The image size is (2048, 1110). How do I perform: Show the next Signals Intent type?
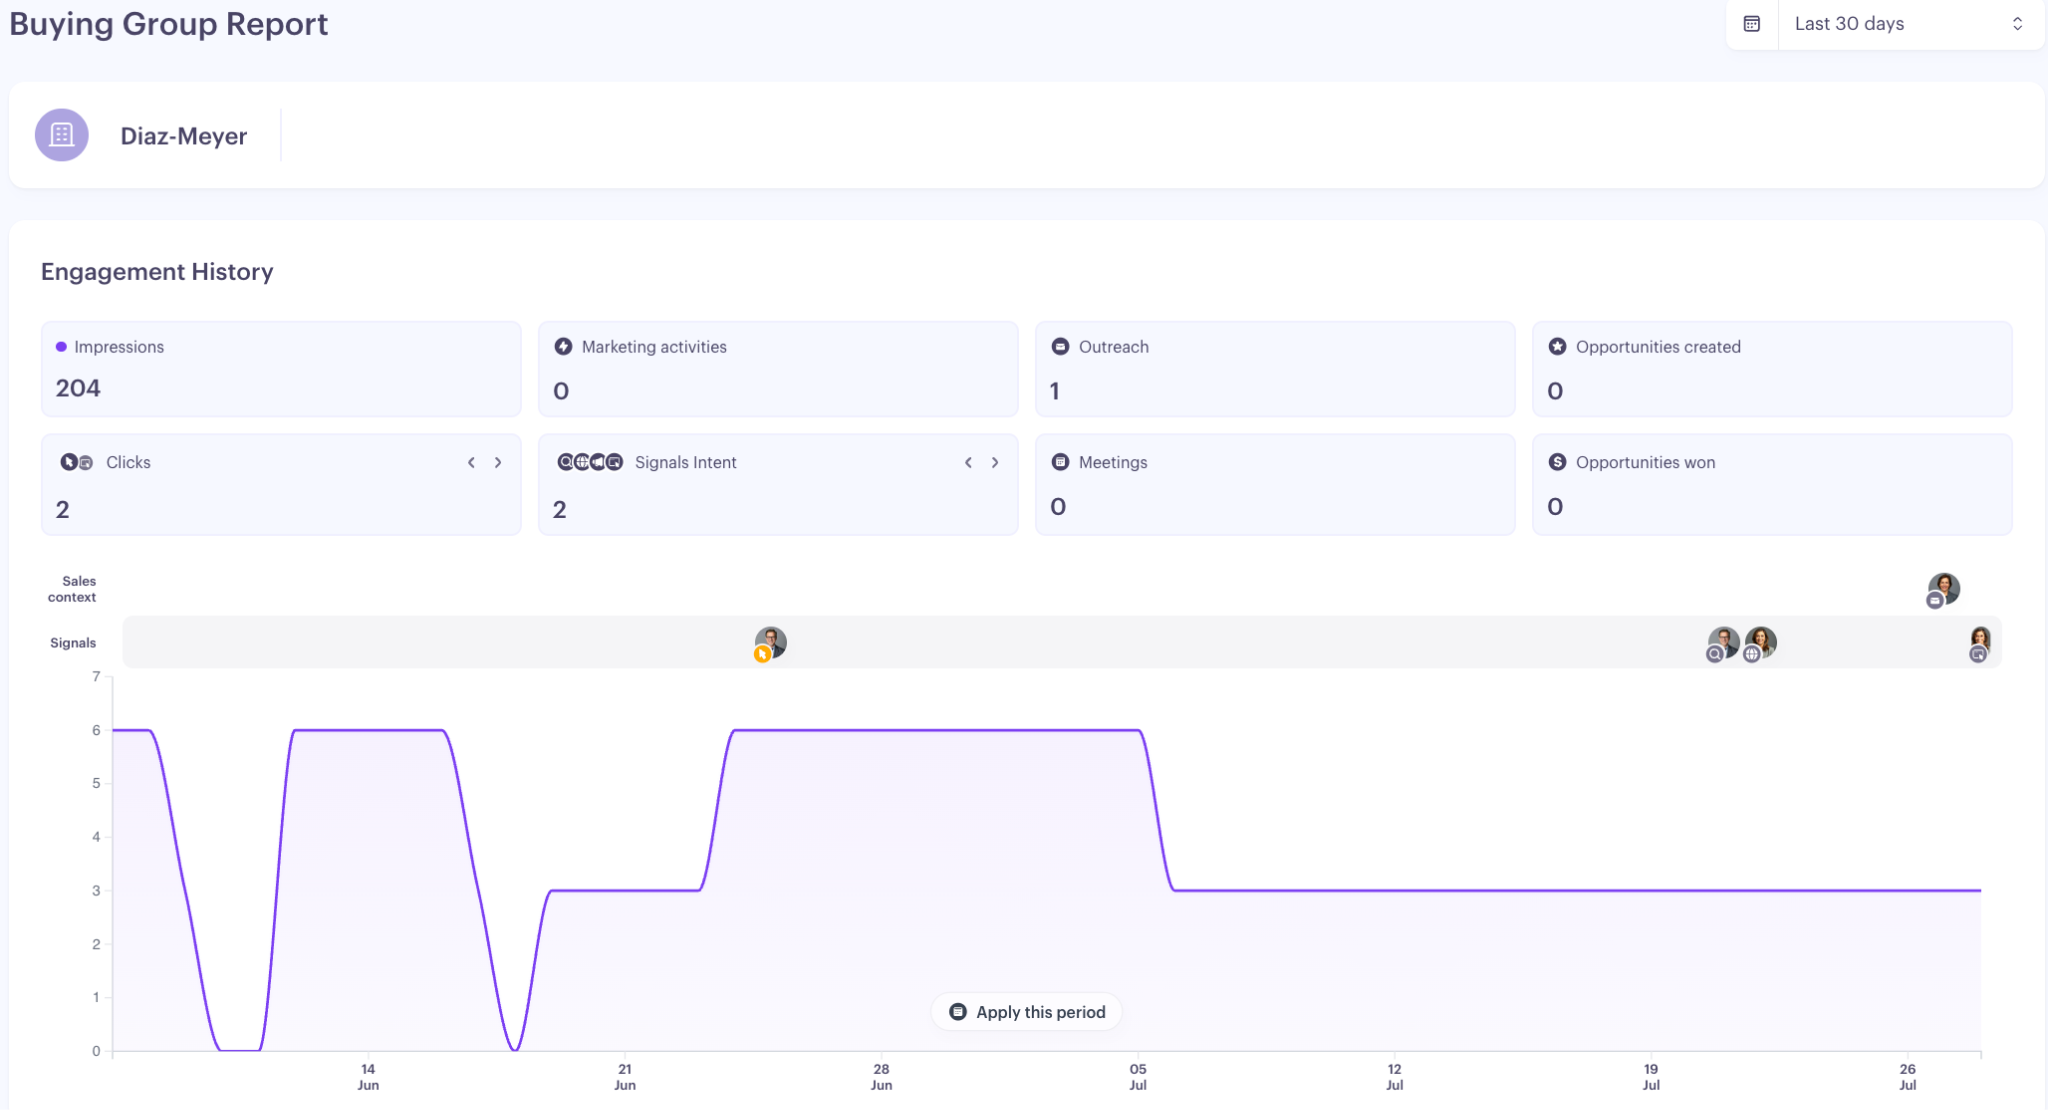995,462
